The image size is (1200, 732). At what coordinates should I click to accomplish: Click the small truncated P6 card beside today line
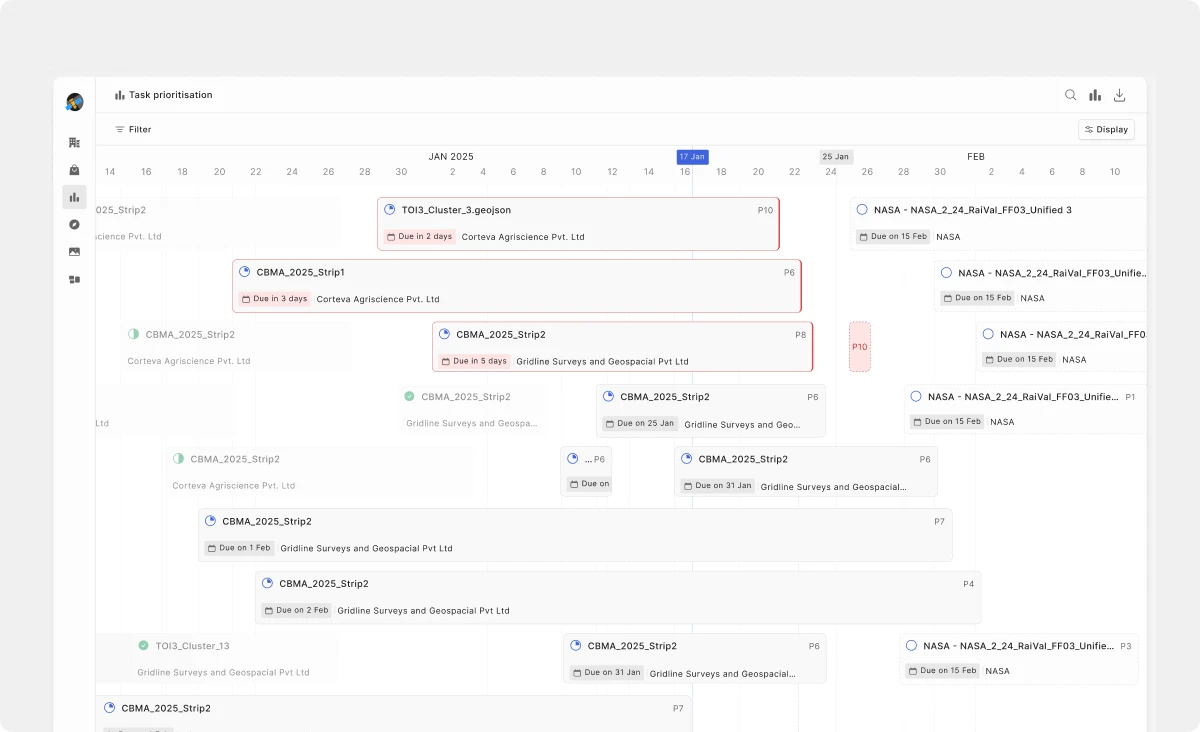click(586, 471)
